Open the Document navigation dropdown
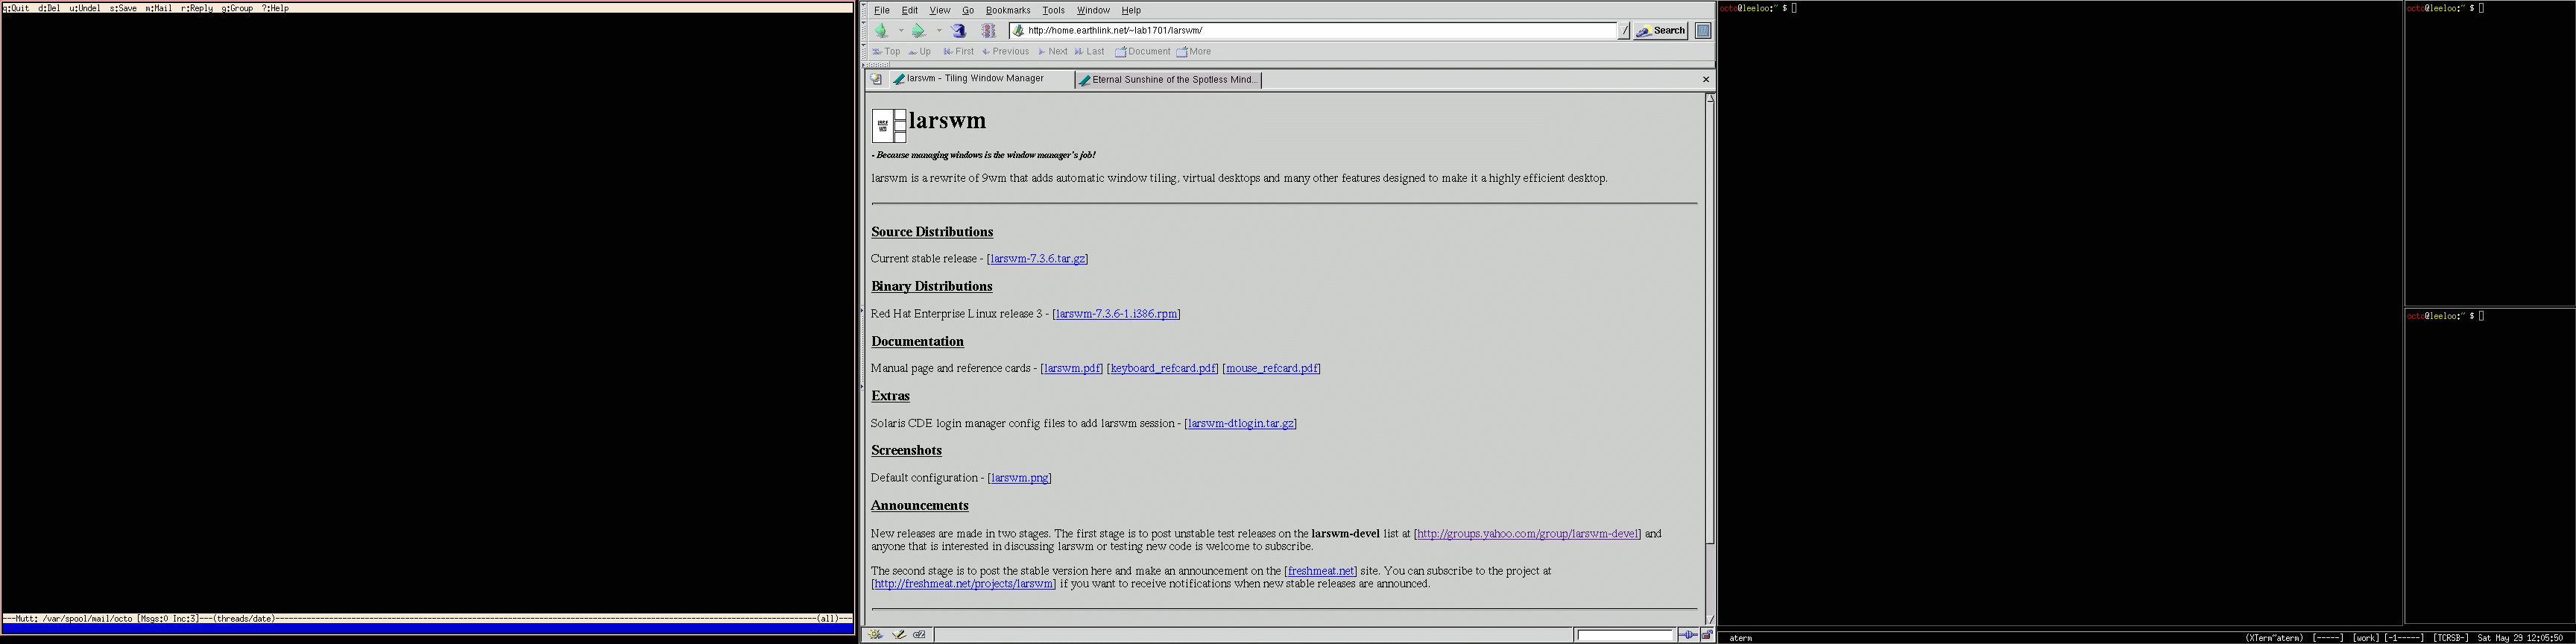The height and width of the screenshot is (644, 2576). pyautogui.click(x=1142, y=52)
